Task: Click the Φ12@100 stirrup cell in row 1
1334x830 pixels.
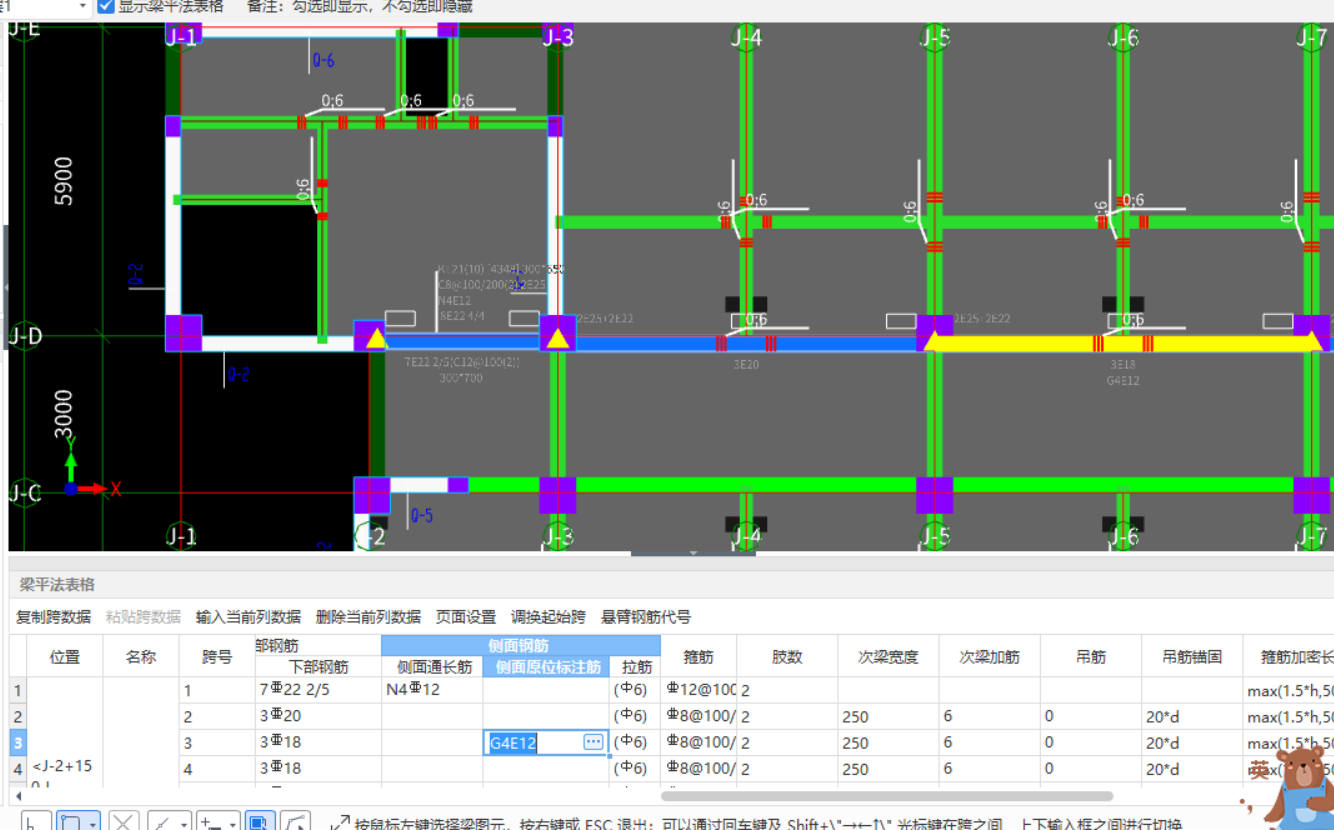Action: click(x=698, y=690)
